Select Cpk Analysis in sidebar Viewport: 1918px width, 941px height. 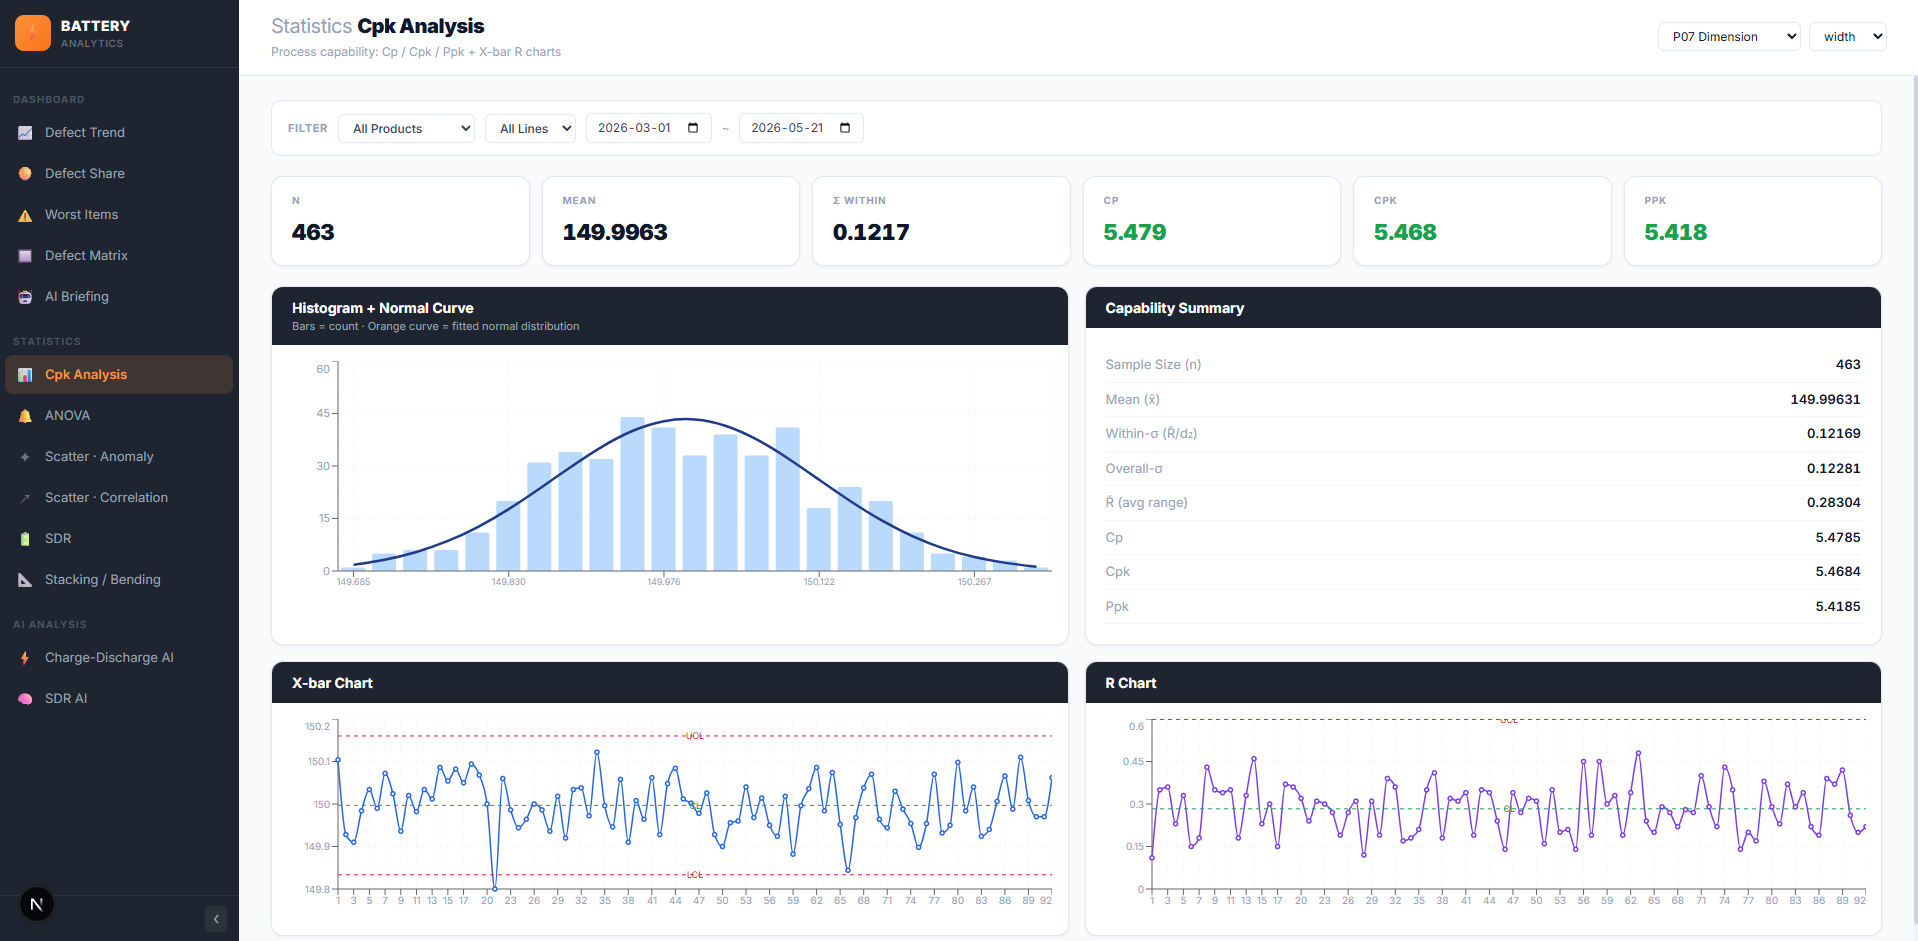(119, 375)
